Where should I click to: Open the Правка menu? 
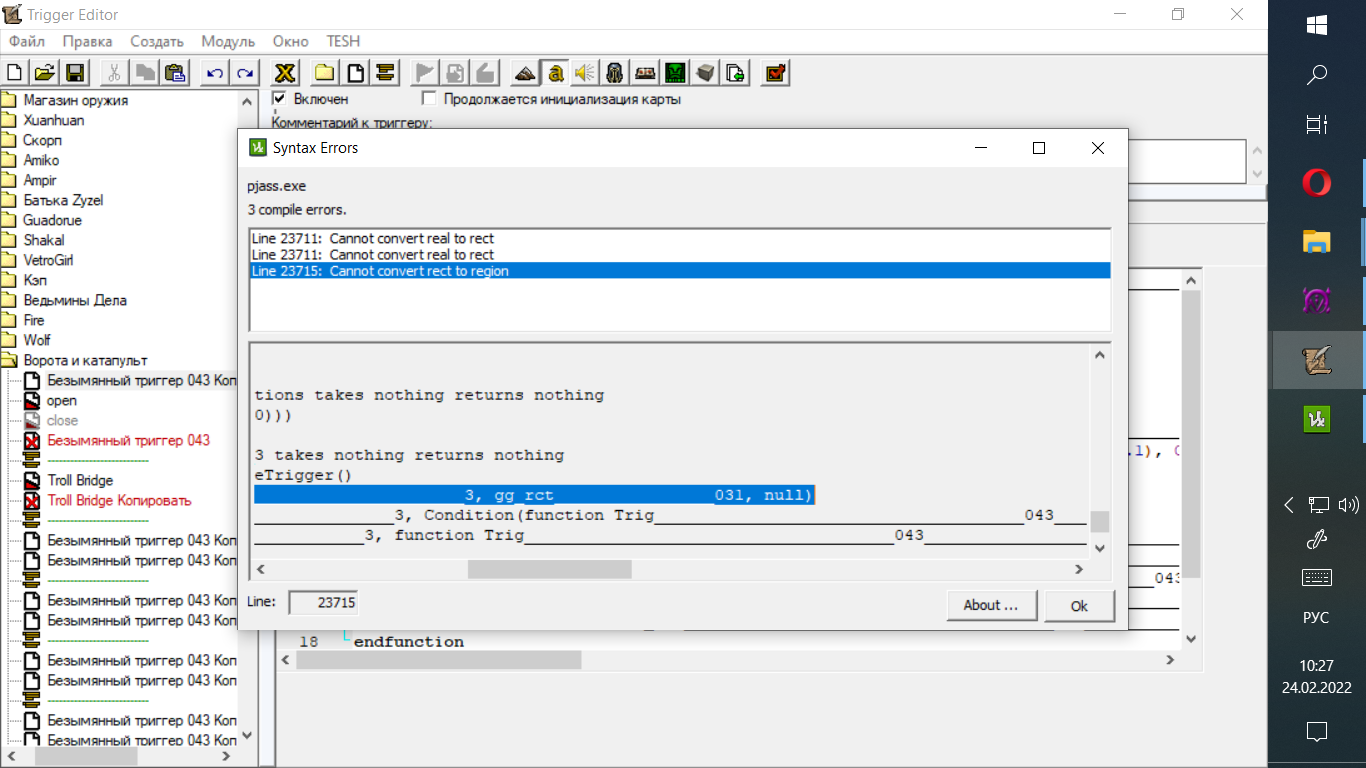87,42
